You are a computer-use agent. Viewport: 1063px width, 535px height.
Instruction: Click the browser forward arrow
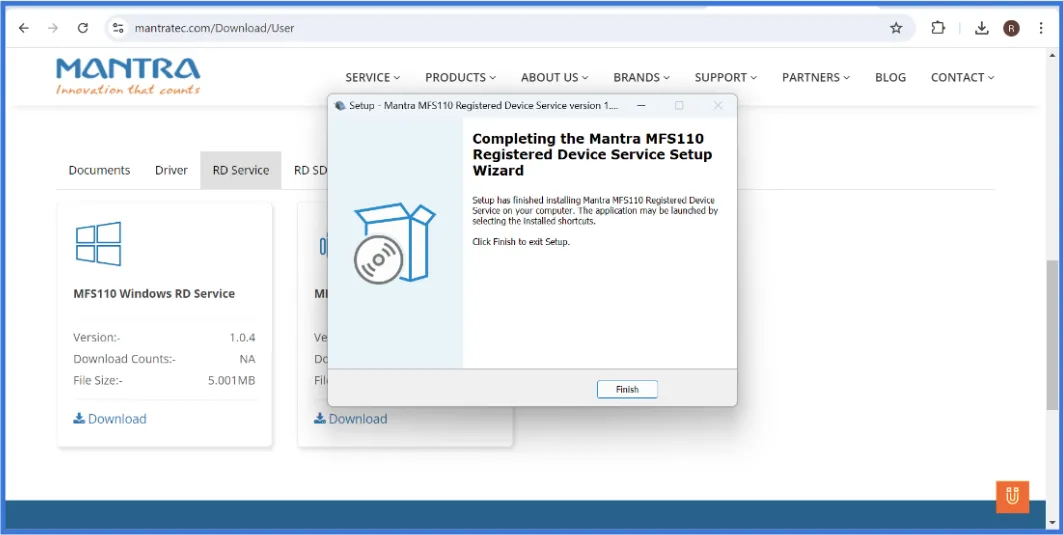click(53, 28)
